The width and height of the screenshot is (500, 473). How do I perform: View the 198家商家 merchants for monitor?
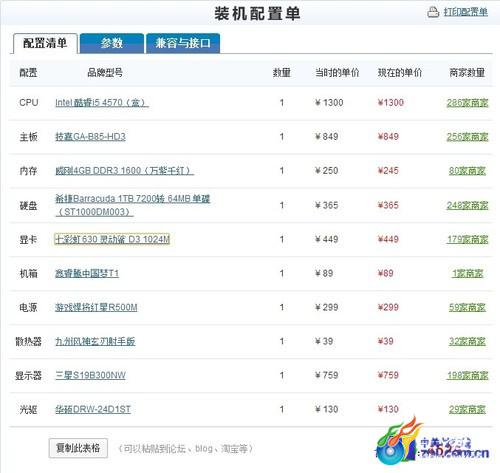[x=467, y=375]
